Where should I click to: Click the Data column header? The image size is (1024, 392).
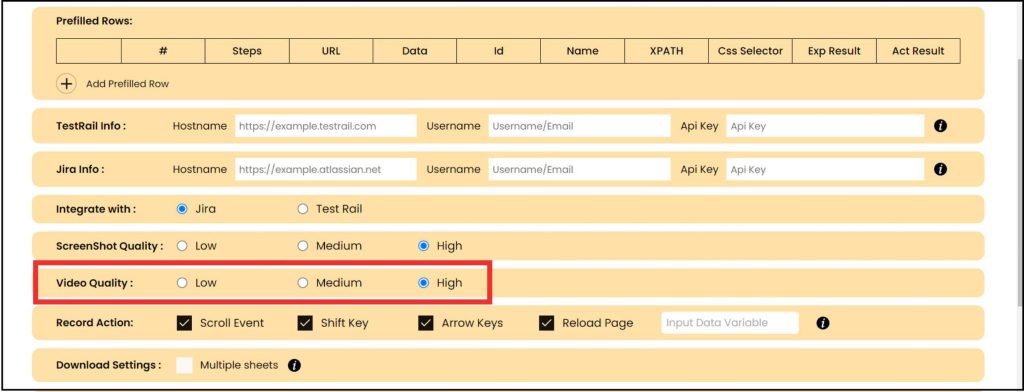pyautogui.click(x=415, y=51)
